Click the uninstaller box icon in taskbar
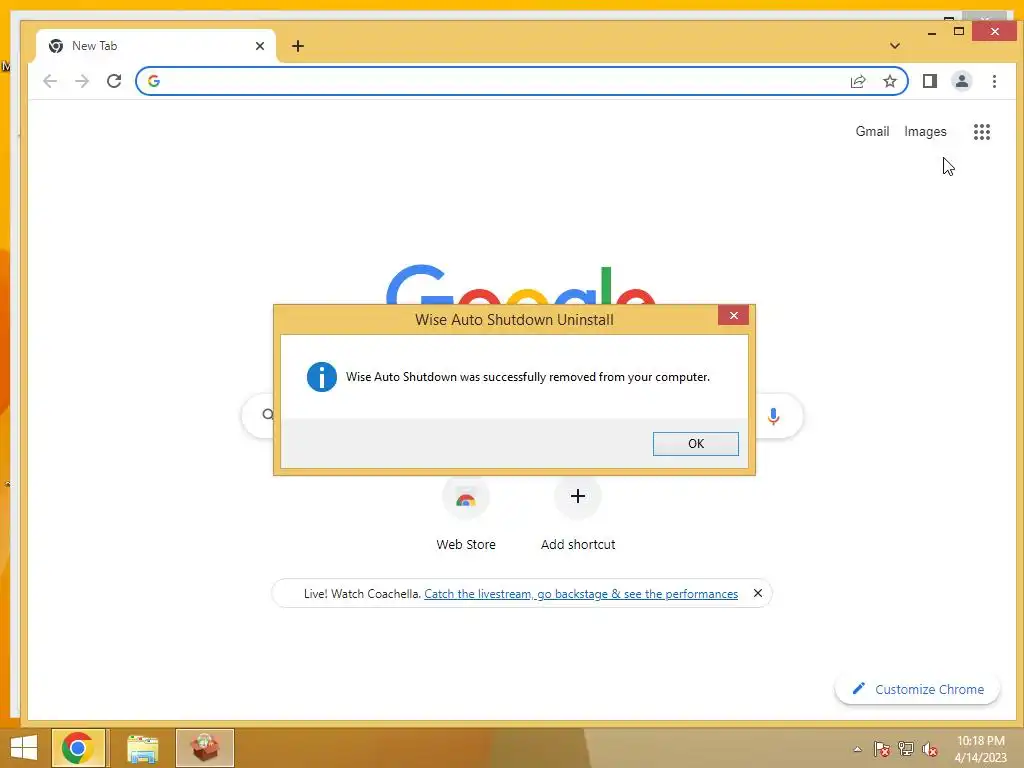Image resolution: width=1024 pixels, height=768 pixels. tap(205, 748)
